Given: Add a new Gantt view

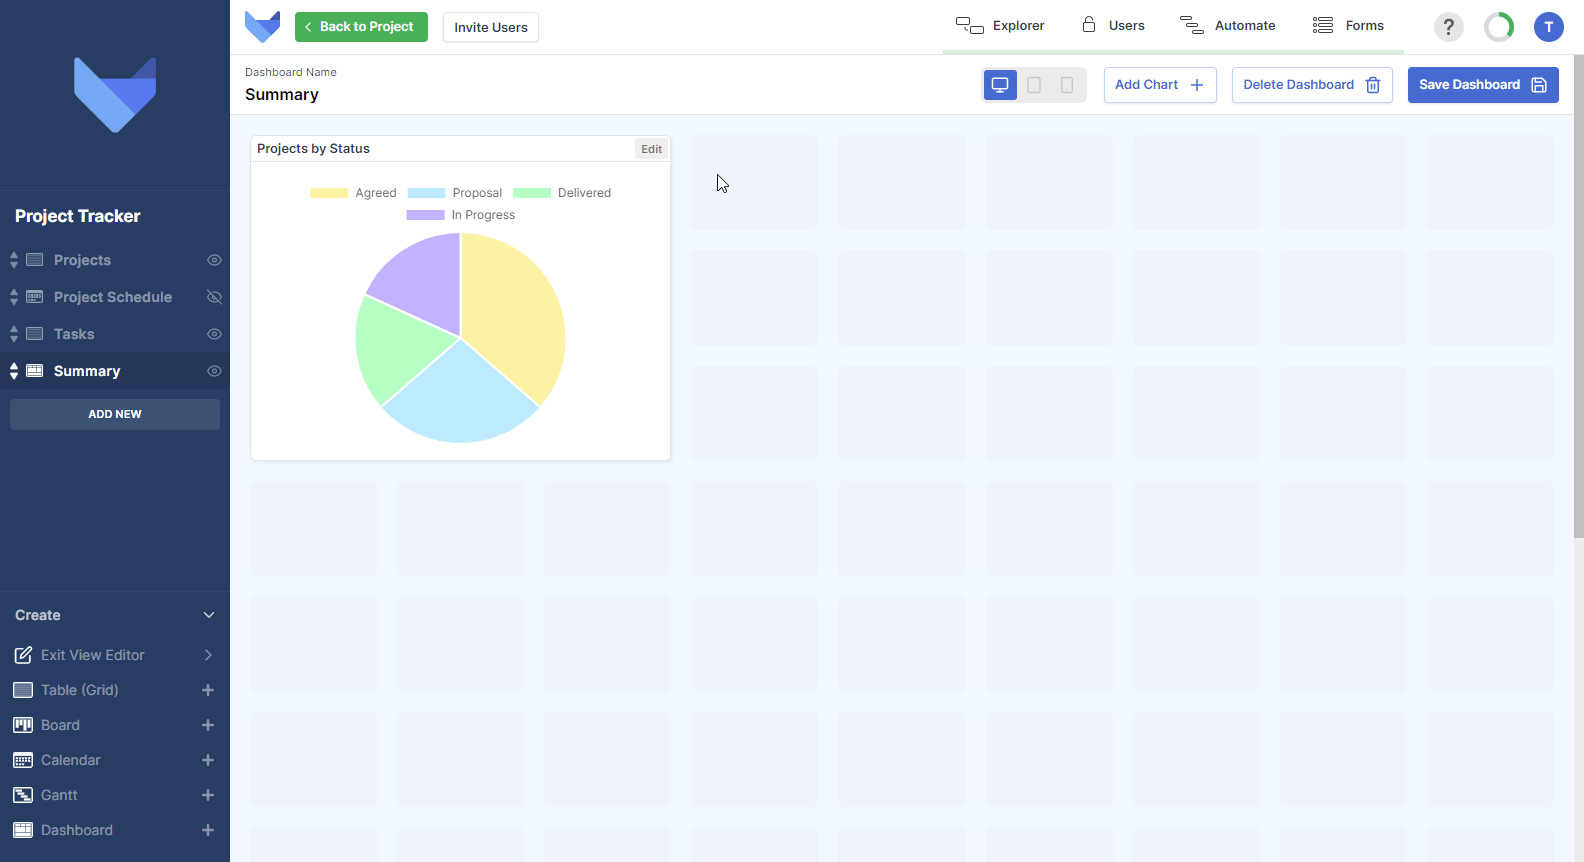Looking at the screenshot, I should coord(208,795).
